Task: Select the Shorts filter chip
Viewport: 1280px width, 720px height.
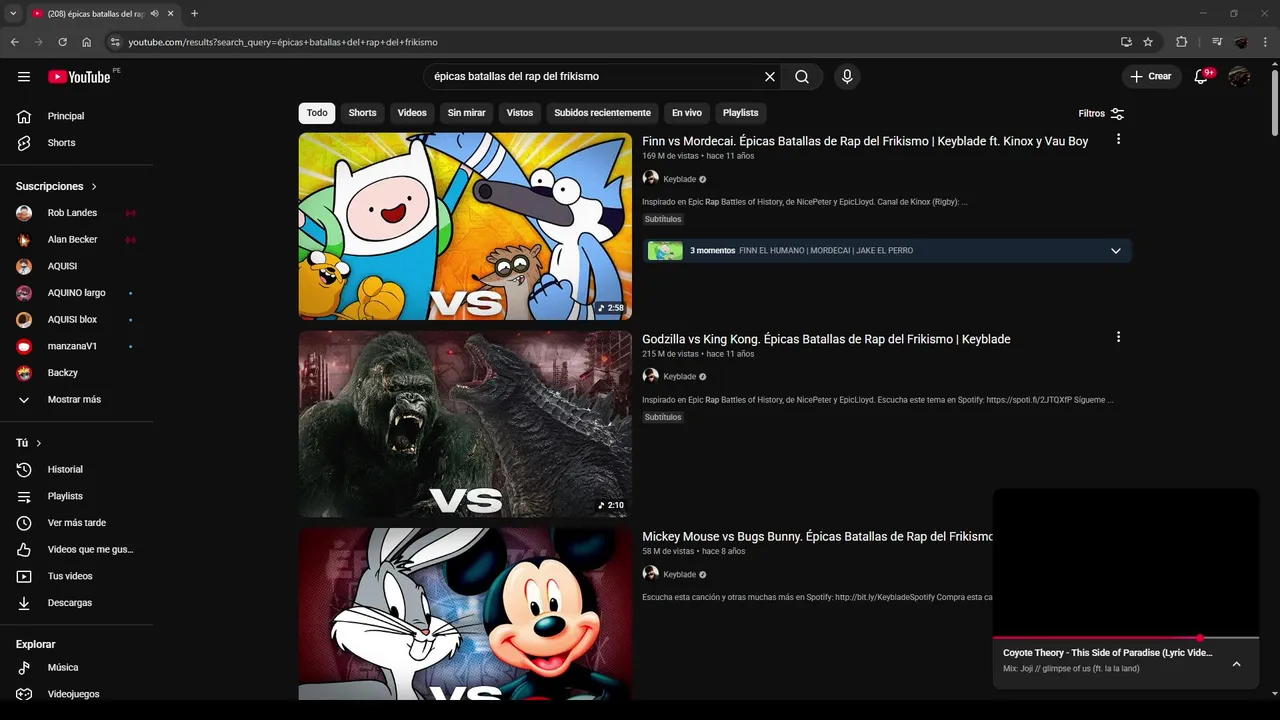Action: 362,113
